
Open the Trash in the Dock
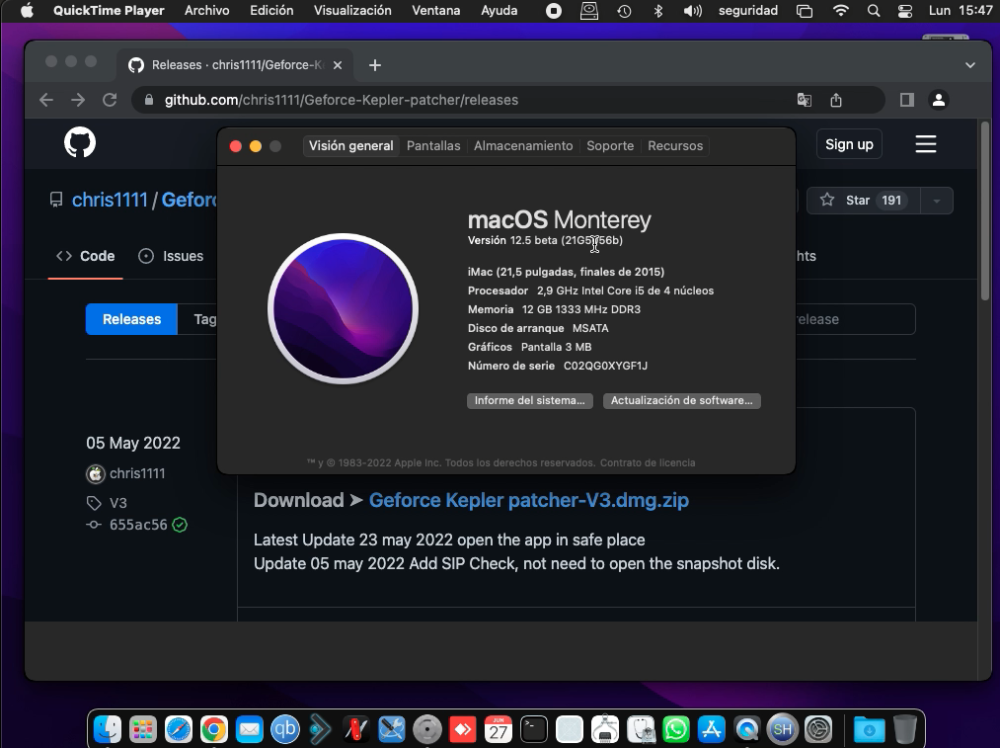click(x=905, y=729)
